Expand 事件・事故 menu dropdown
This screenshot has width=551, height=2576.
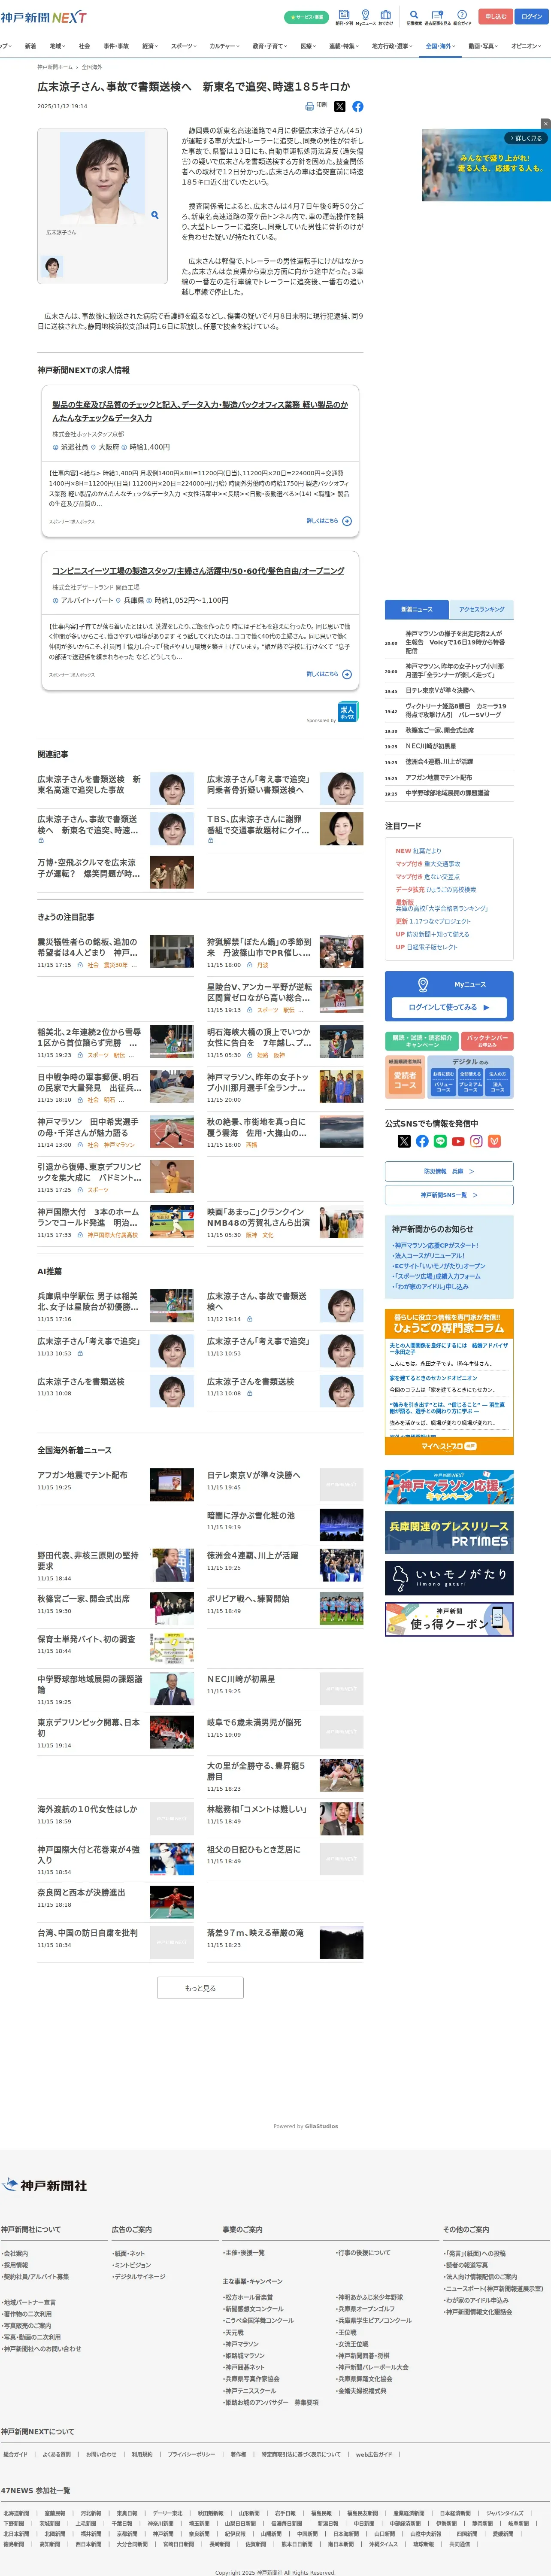click(116, 46)
